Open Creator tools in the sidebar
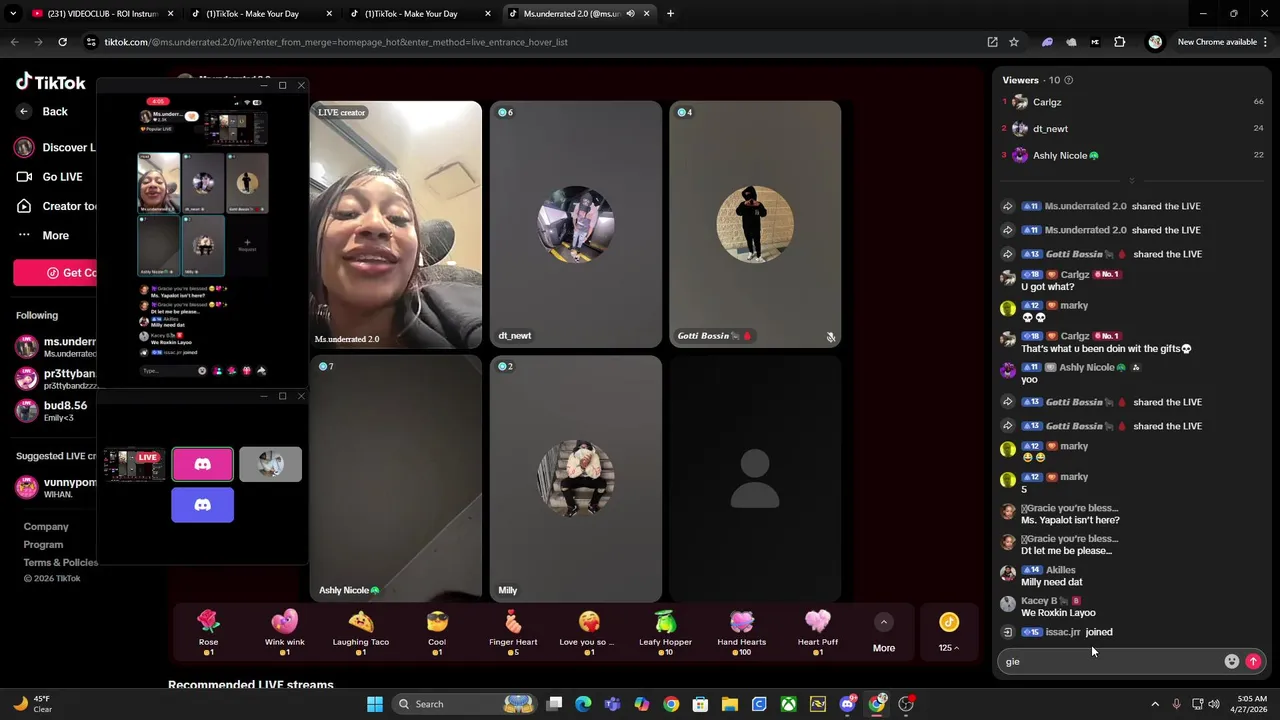 (58, 206)
